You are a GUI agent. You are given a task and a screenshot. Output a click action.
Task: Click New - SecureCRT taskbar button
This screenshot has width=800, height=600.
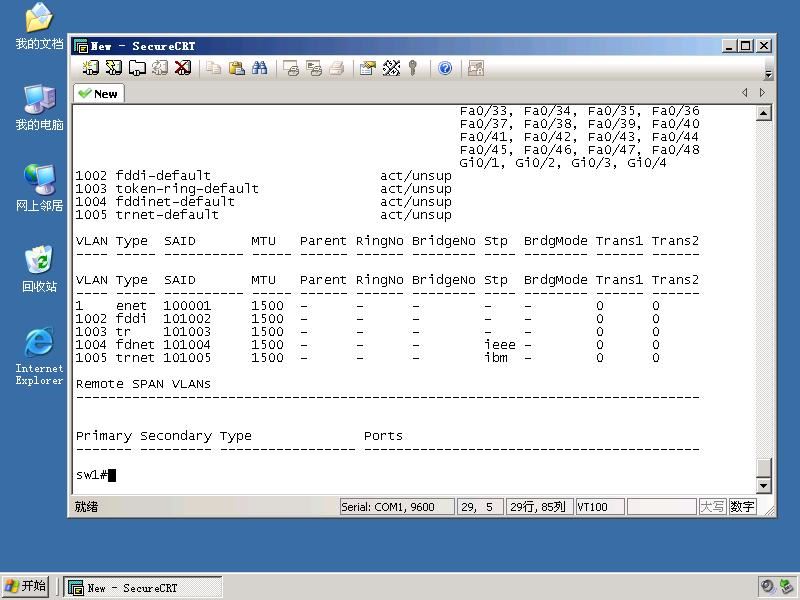(143, 587)
